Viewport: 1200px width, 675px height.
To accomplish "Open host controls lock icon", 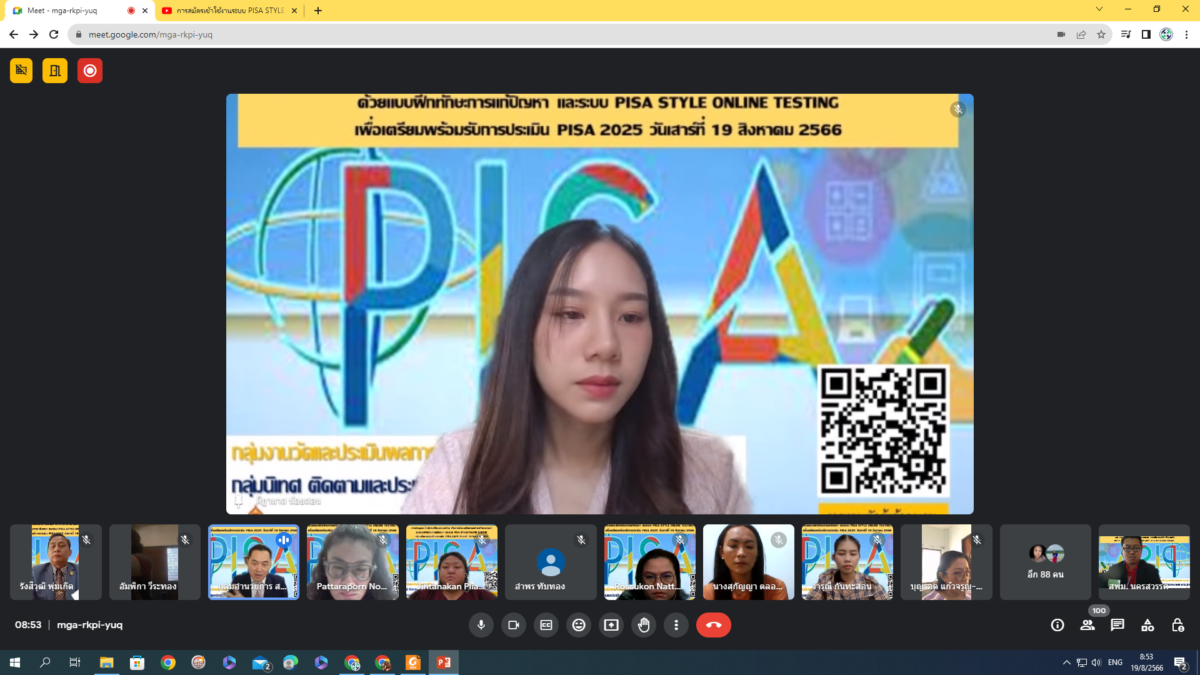I will click(x=1177, y=625).
